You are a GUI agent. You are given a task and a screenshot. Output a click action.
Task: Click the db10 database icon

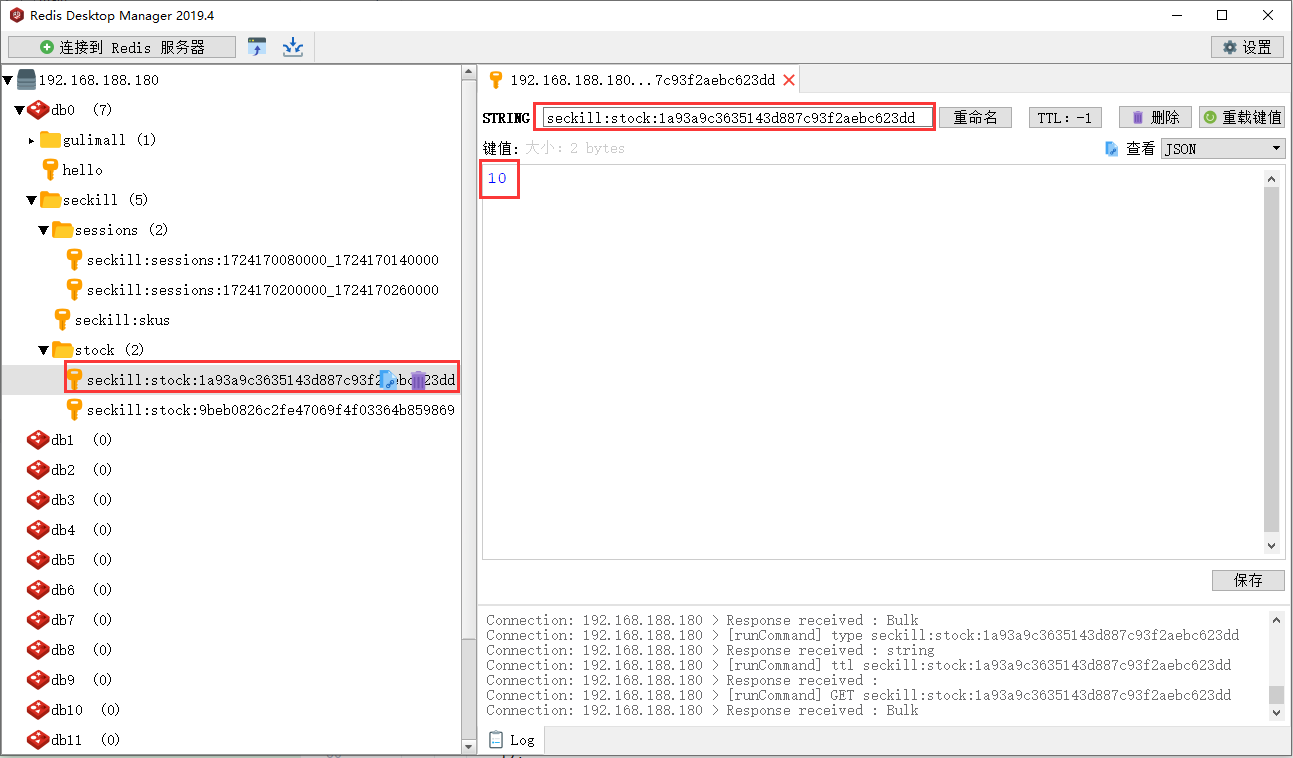pos(38,710)
